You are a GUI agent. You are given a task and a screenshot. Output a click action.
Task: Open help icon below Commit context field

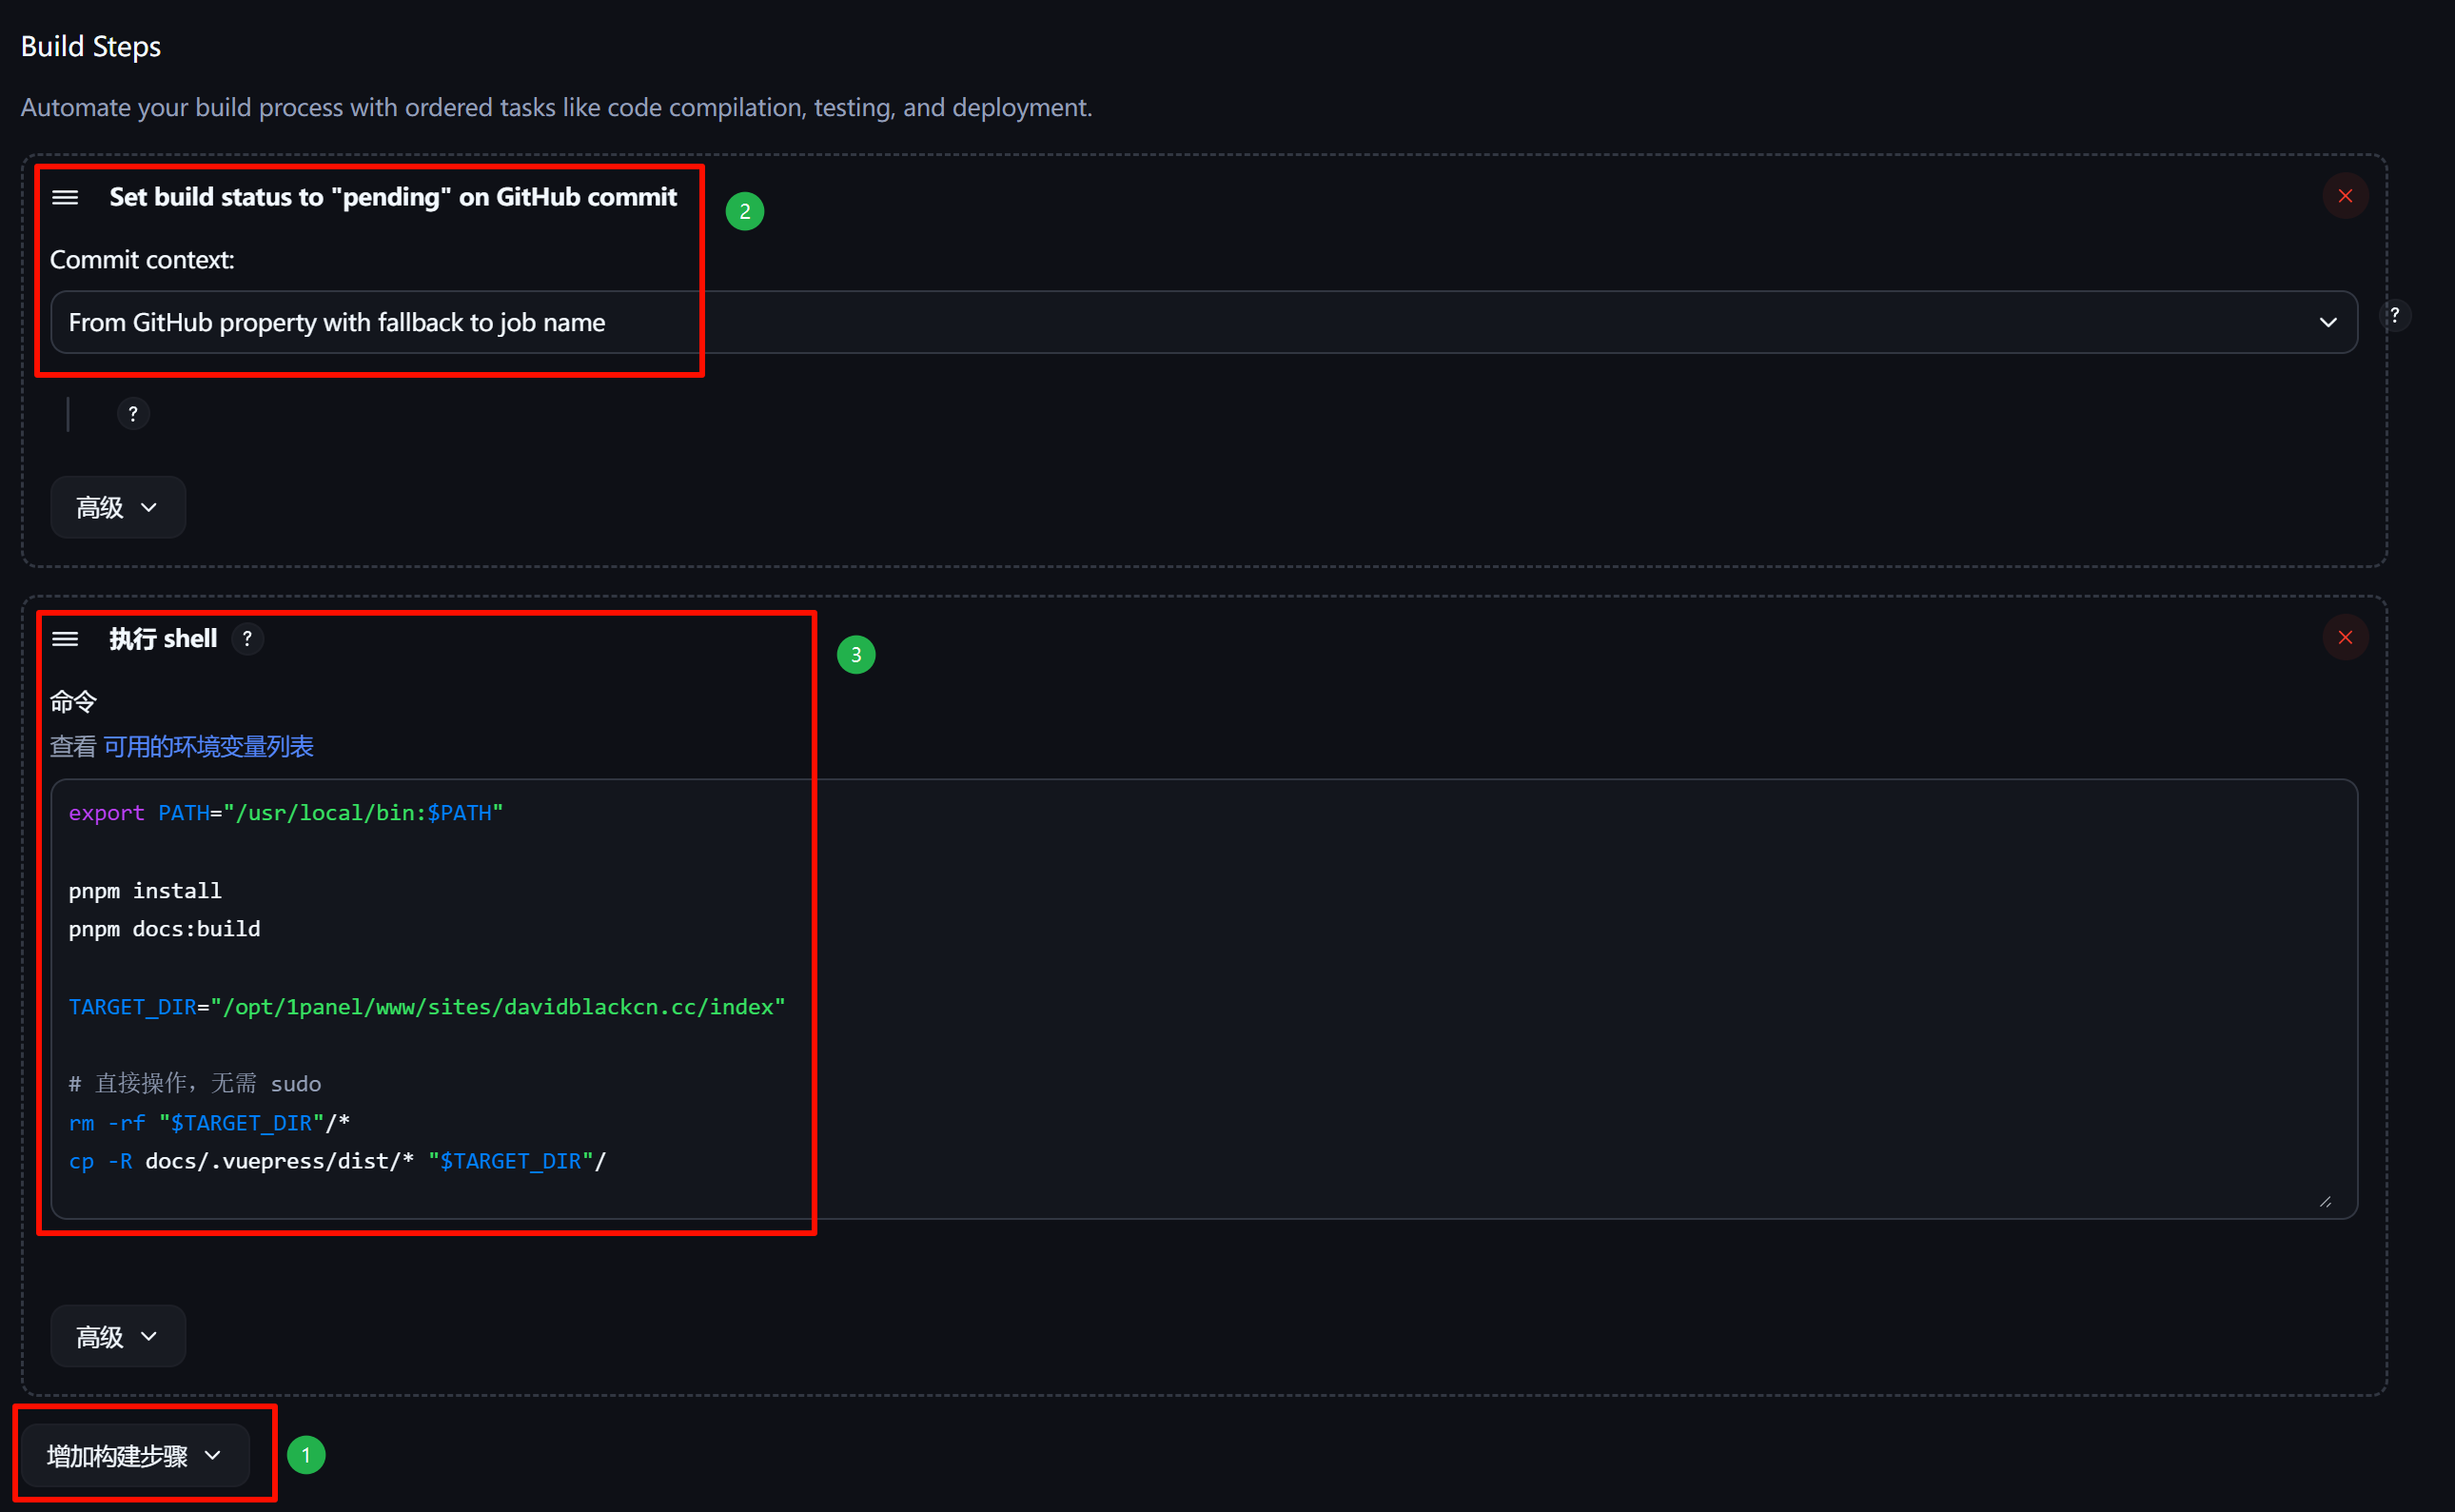coord(133,414)
